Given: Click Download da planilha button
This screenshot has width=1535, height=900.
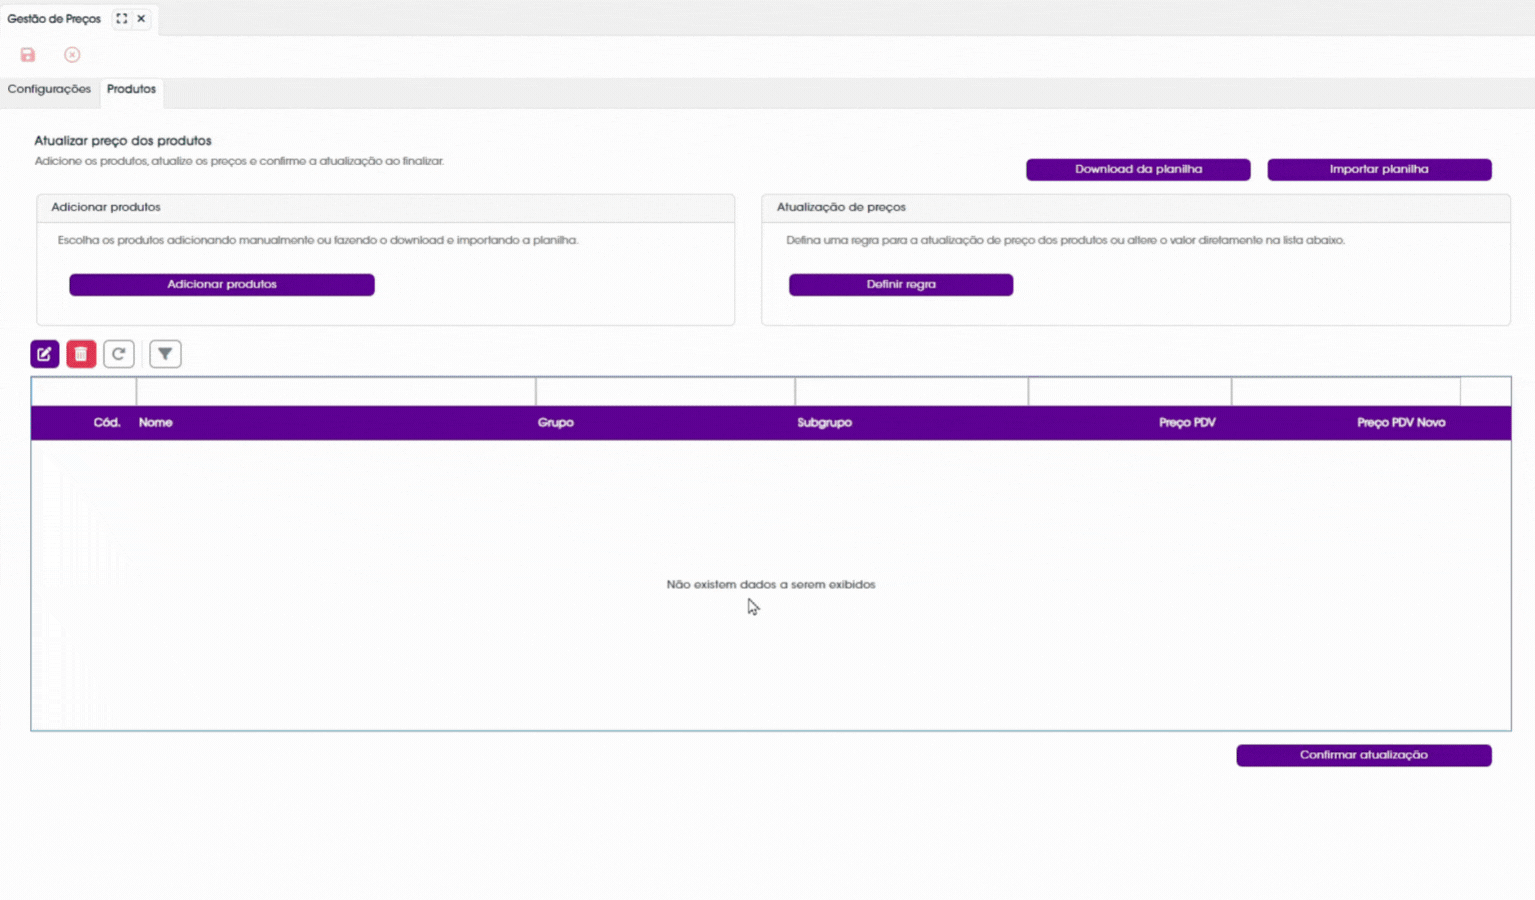Looking at the screenshot, I should pyautogui.click(x=1138, y=169).
